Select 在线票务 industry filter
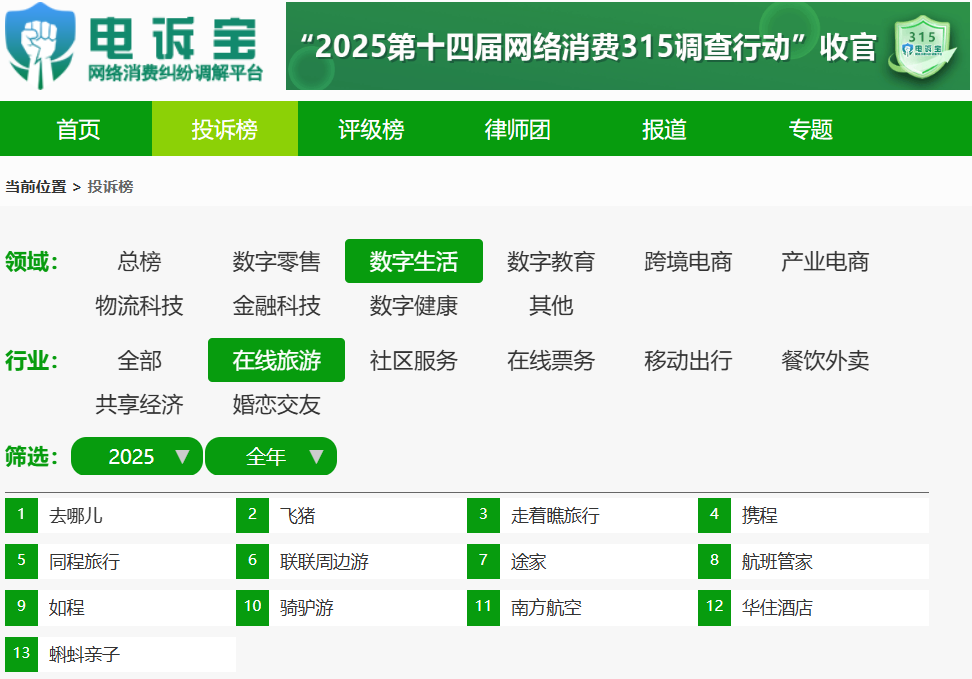The image size is (972, 679). click(x=551, y=361)
